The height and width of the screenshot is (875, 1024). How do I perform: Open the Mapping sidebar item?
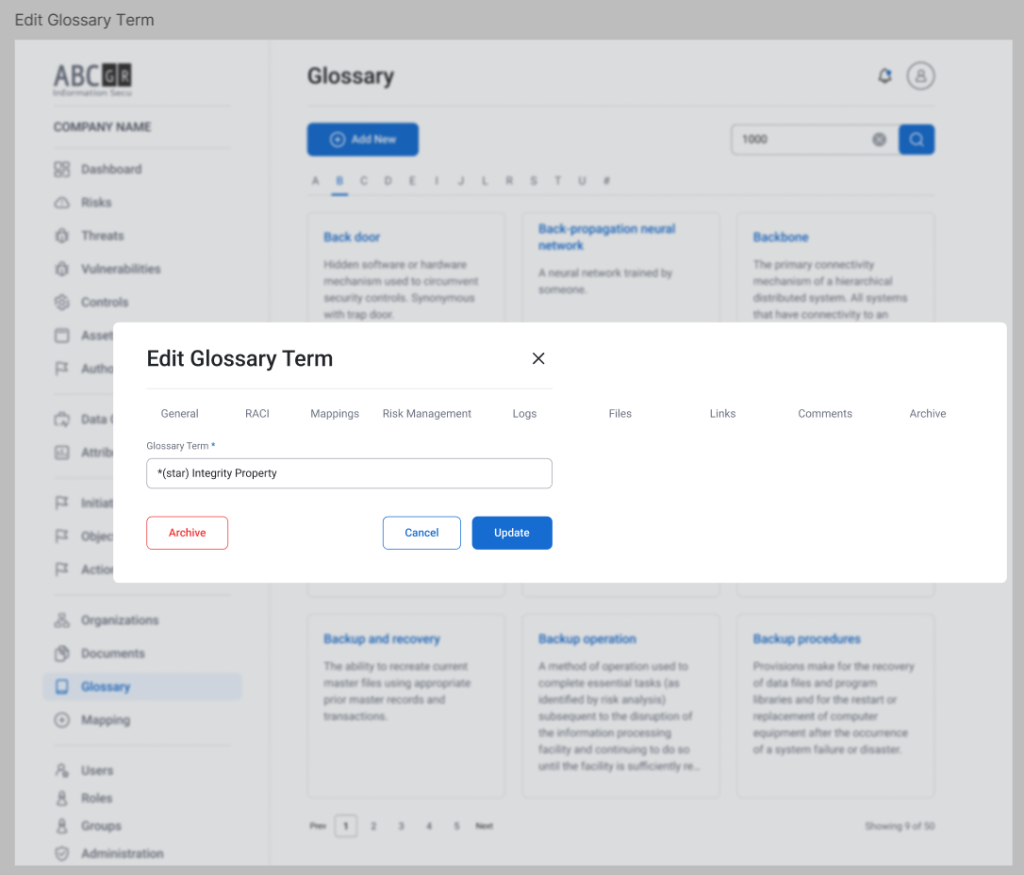[x=105, y=720]
